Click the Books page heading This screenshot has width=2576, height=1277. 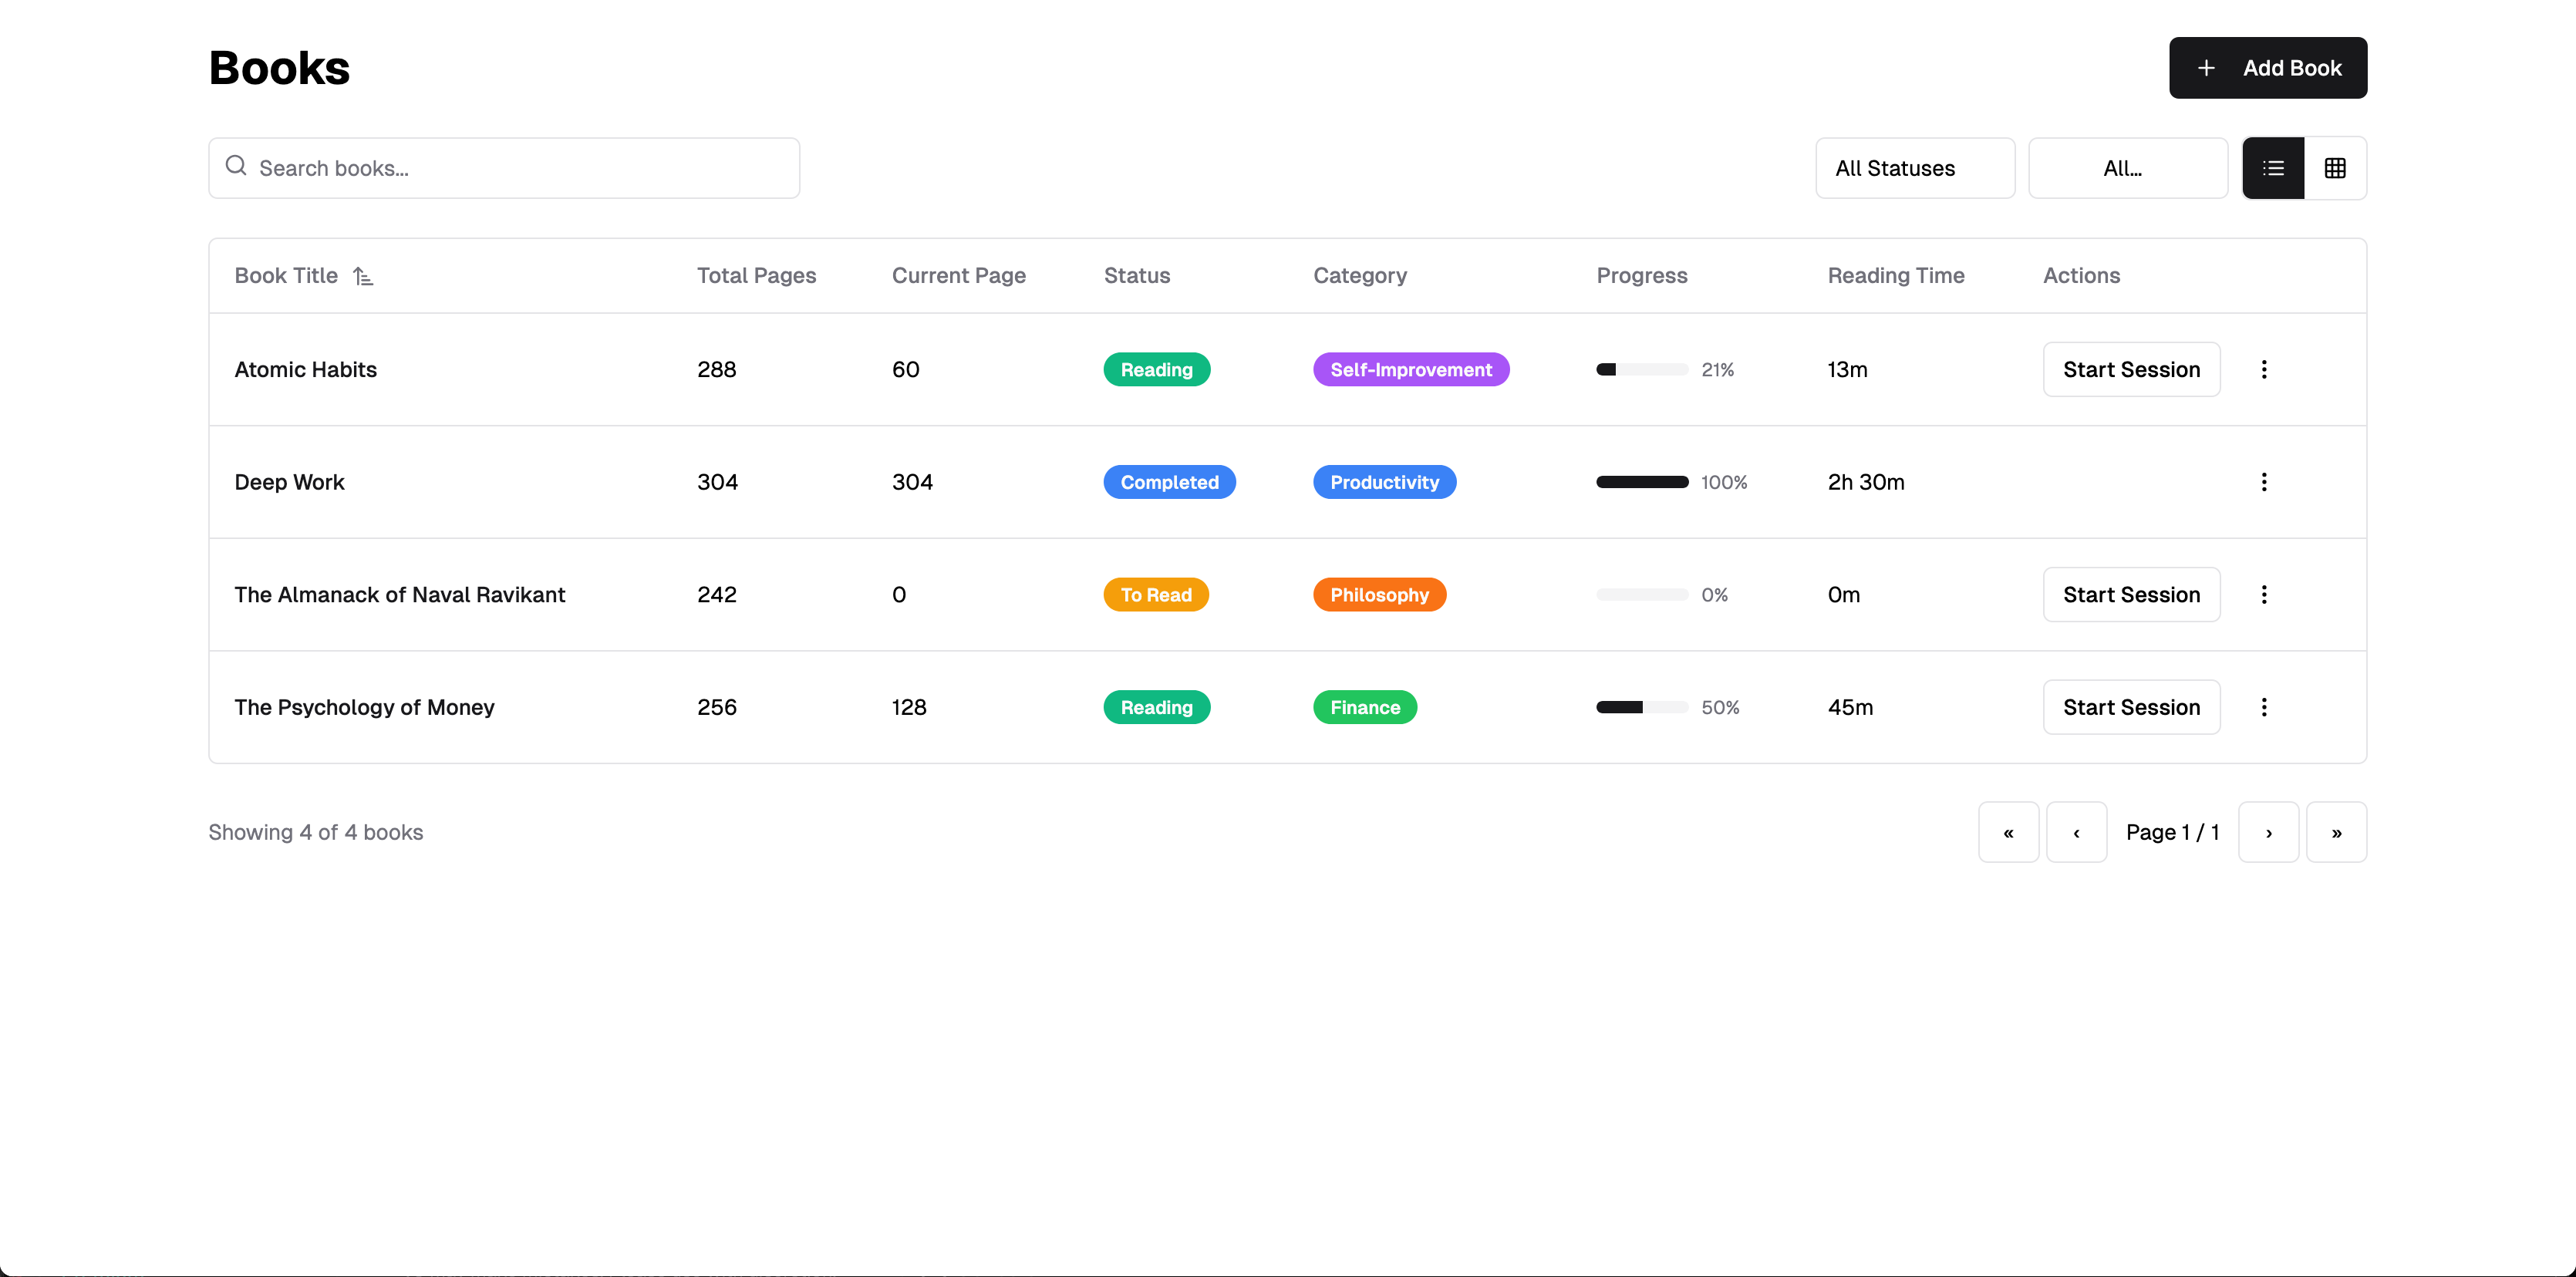[279, 68]
